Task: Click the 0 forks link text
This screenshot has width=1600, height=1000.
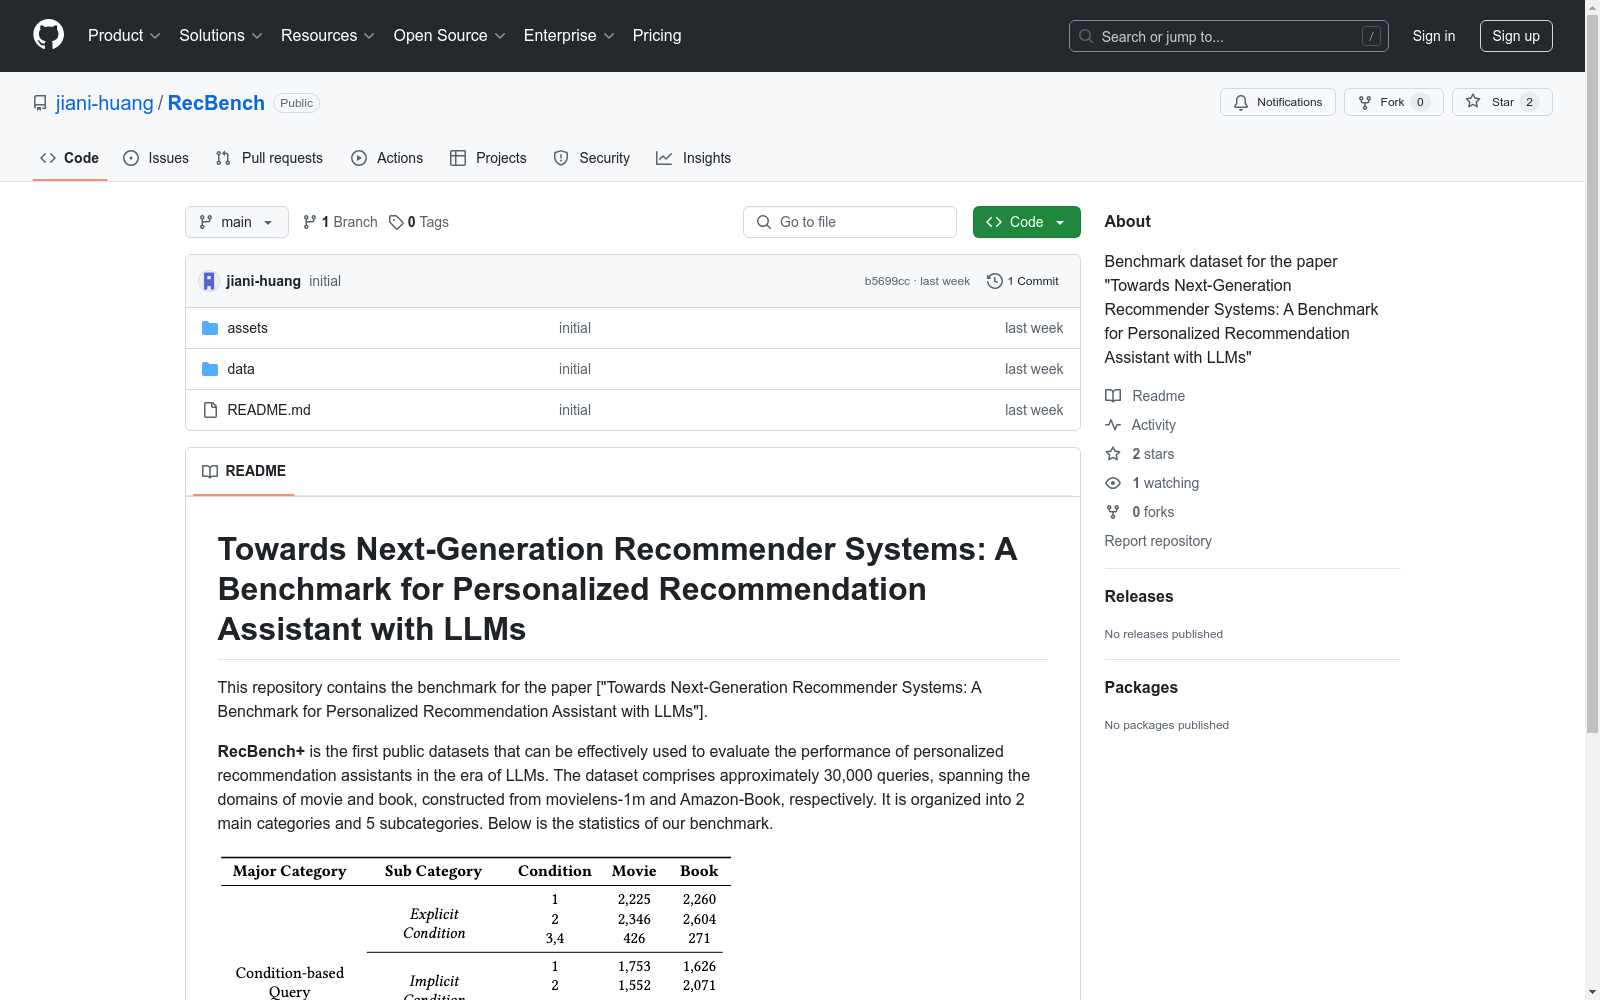Action: point(1153,512)
